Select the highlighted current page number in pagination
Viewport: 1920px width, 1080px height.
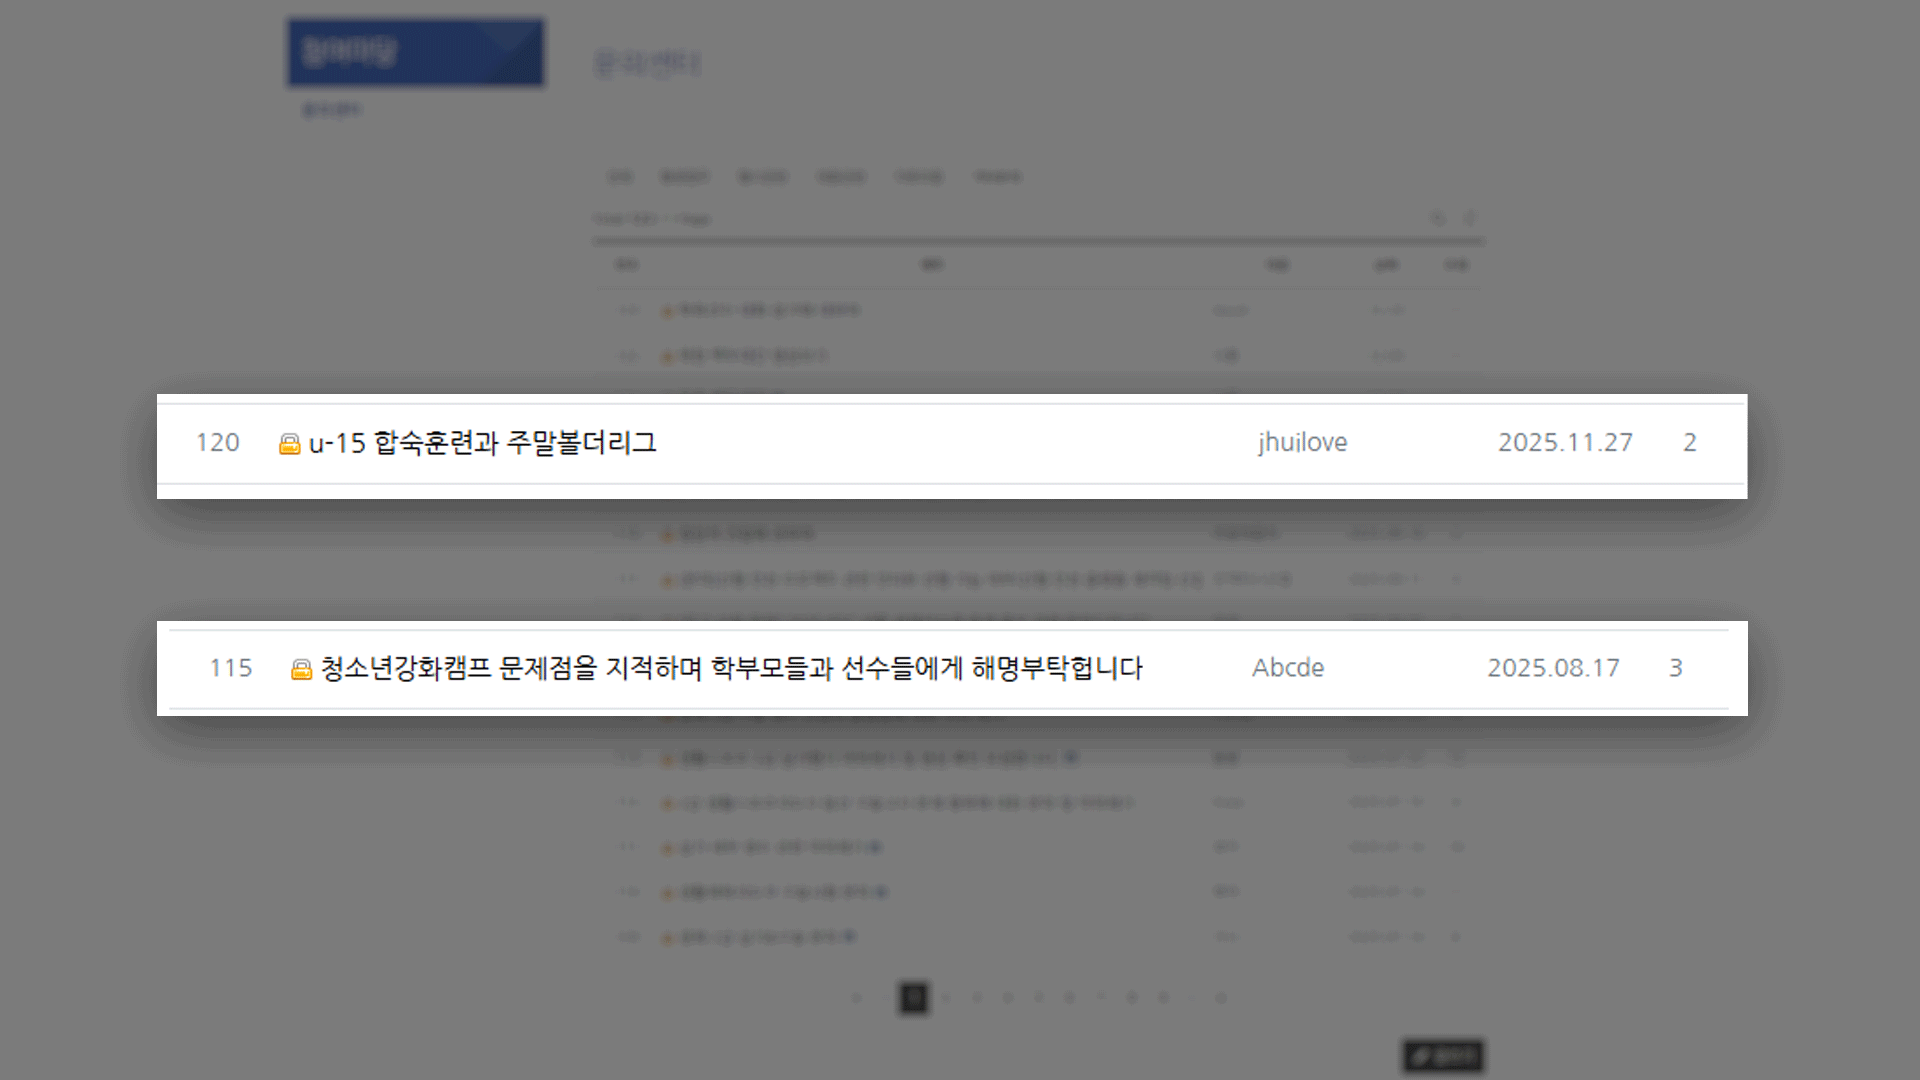[x=913, y=997]
